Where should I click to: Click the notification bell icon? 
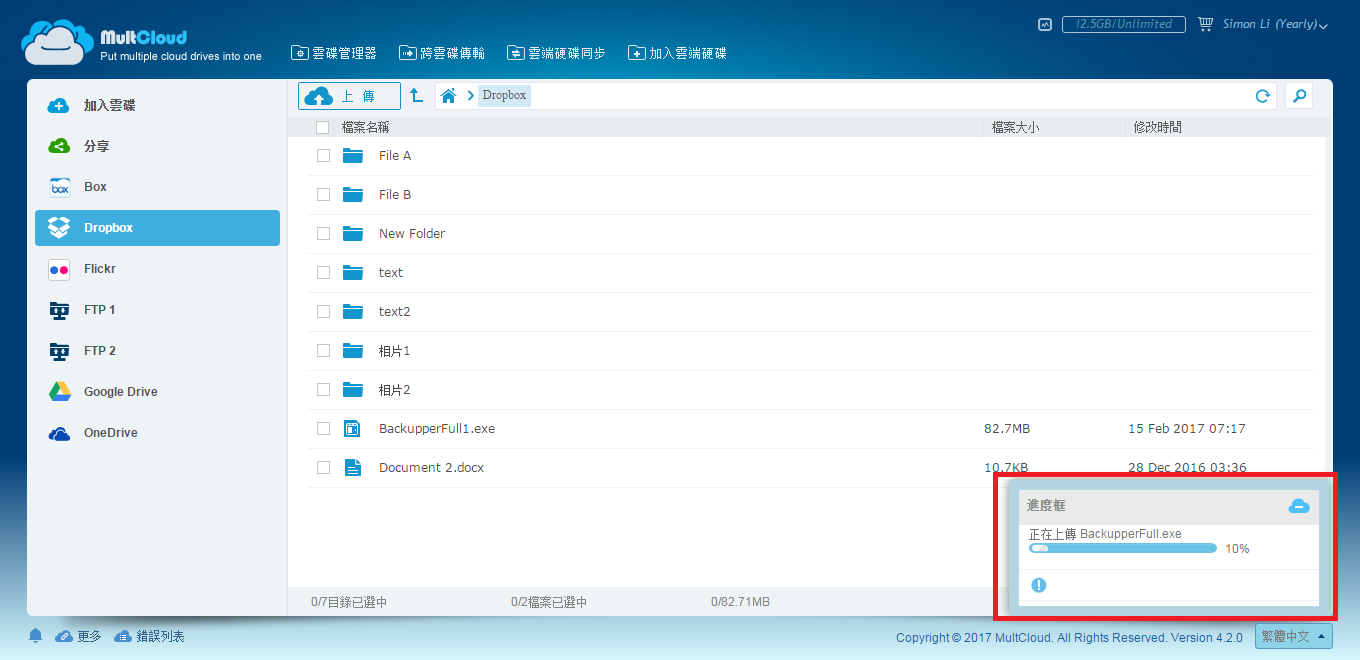[x=36, y=636]
